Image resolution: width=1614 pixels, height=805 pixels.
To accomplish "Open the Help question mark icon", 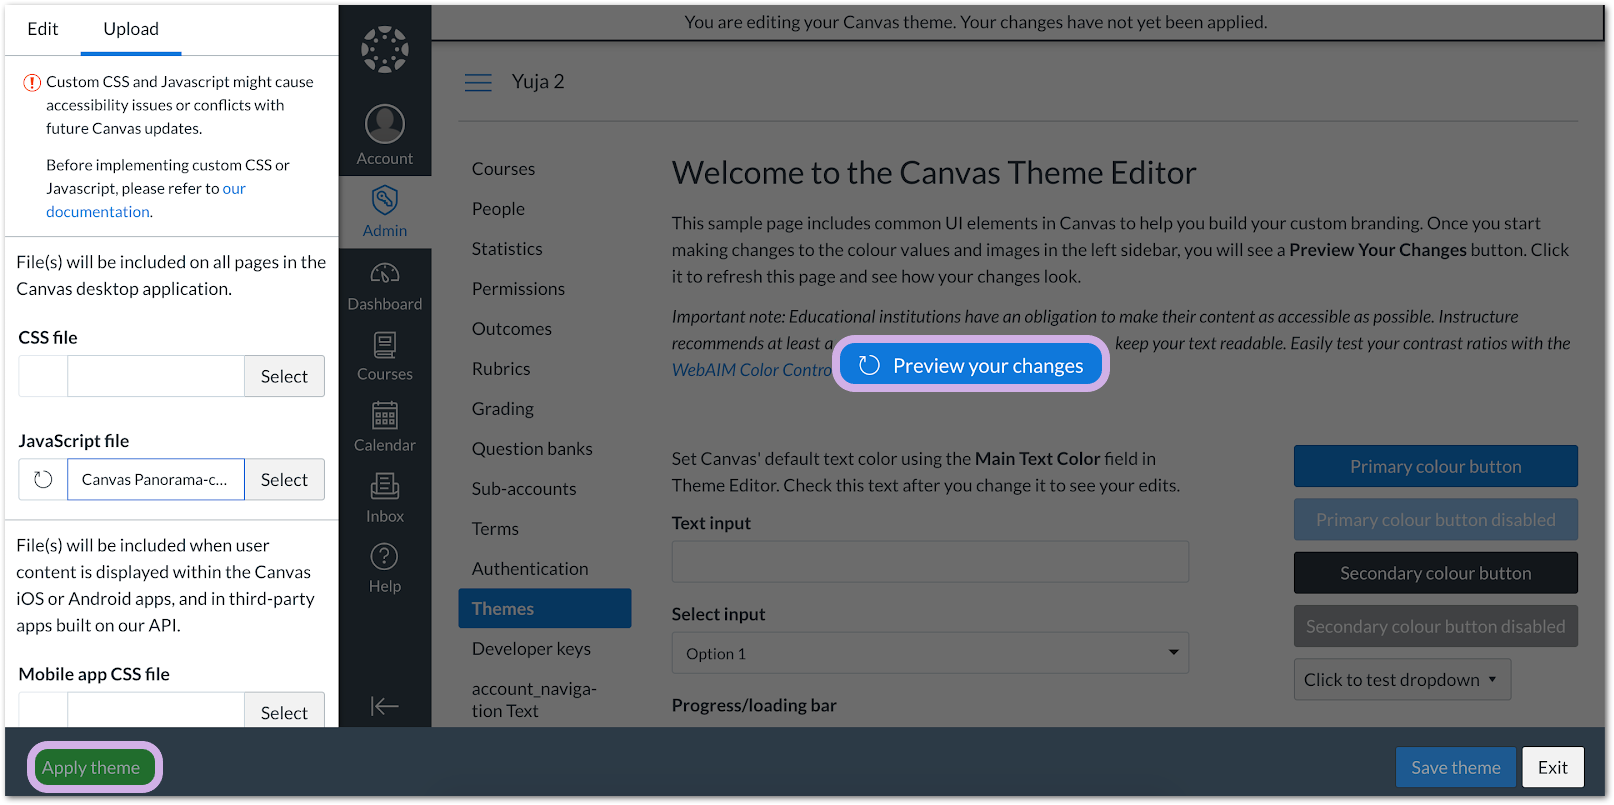I will pyautogui.click(x=385, y=557).
